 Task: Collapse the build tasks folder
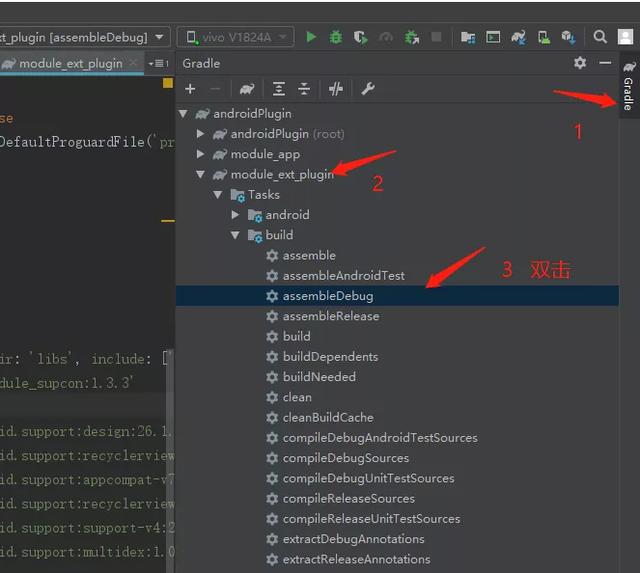(x=235, y=235)
